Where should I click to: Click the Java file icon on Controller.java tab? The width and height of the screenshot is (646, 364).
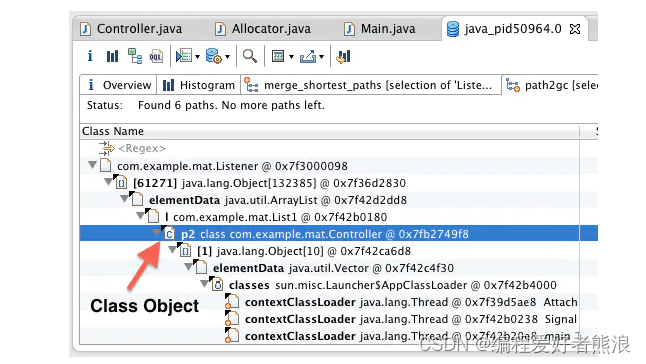point(86,29)
